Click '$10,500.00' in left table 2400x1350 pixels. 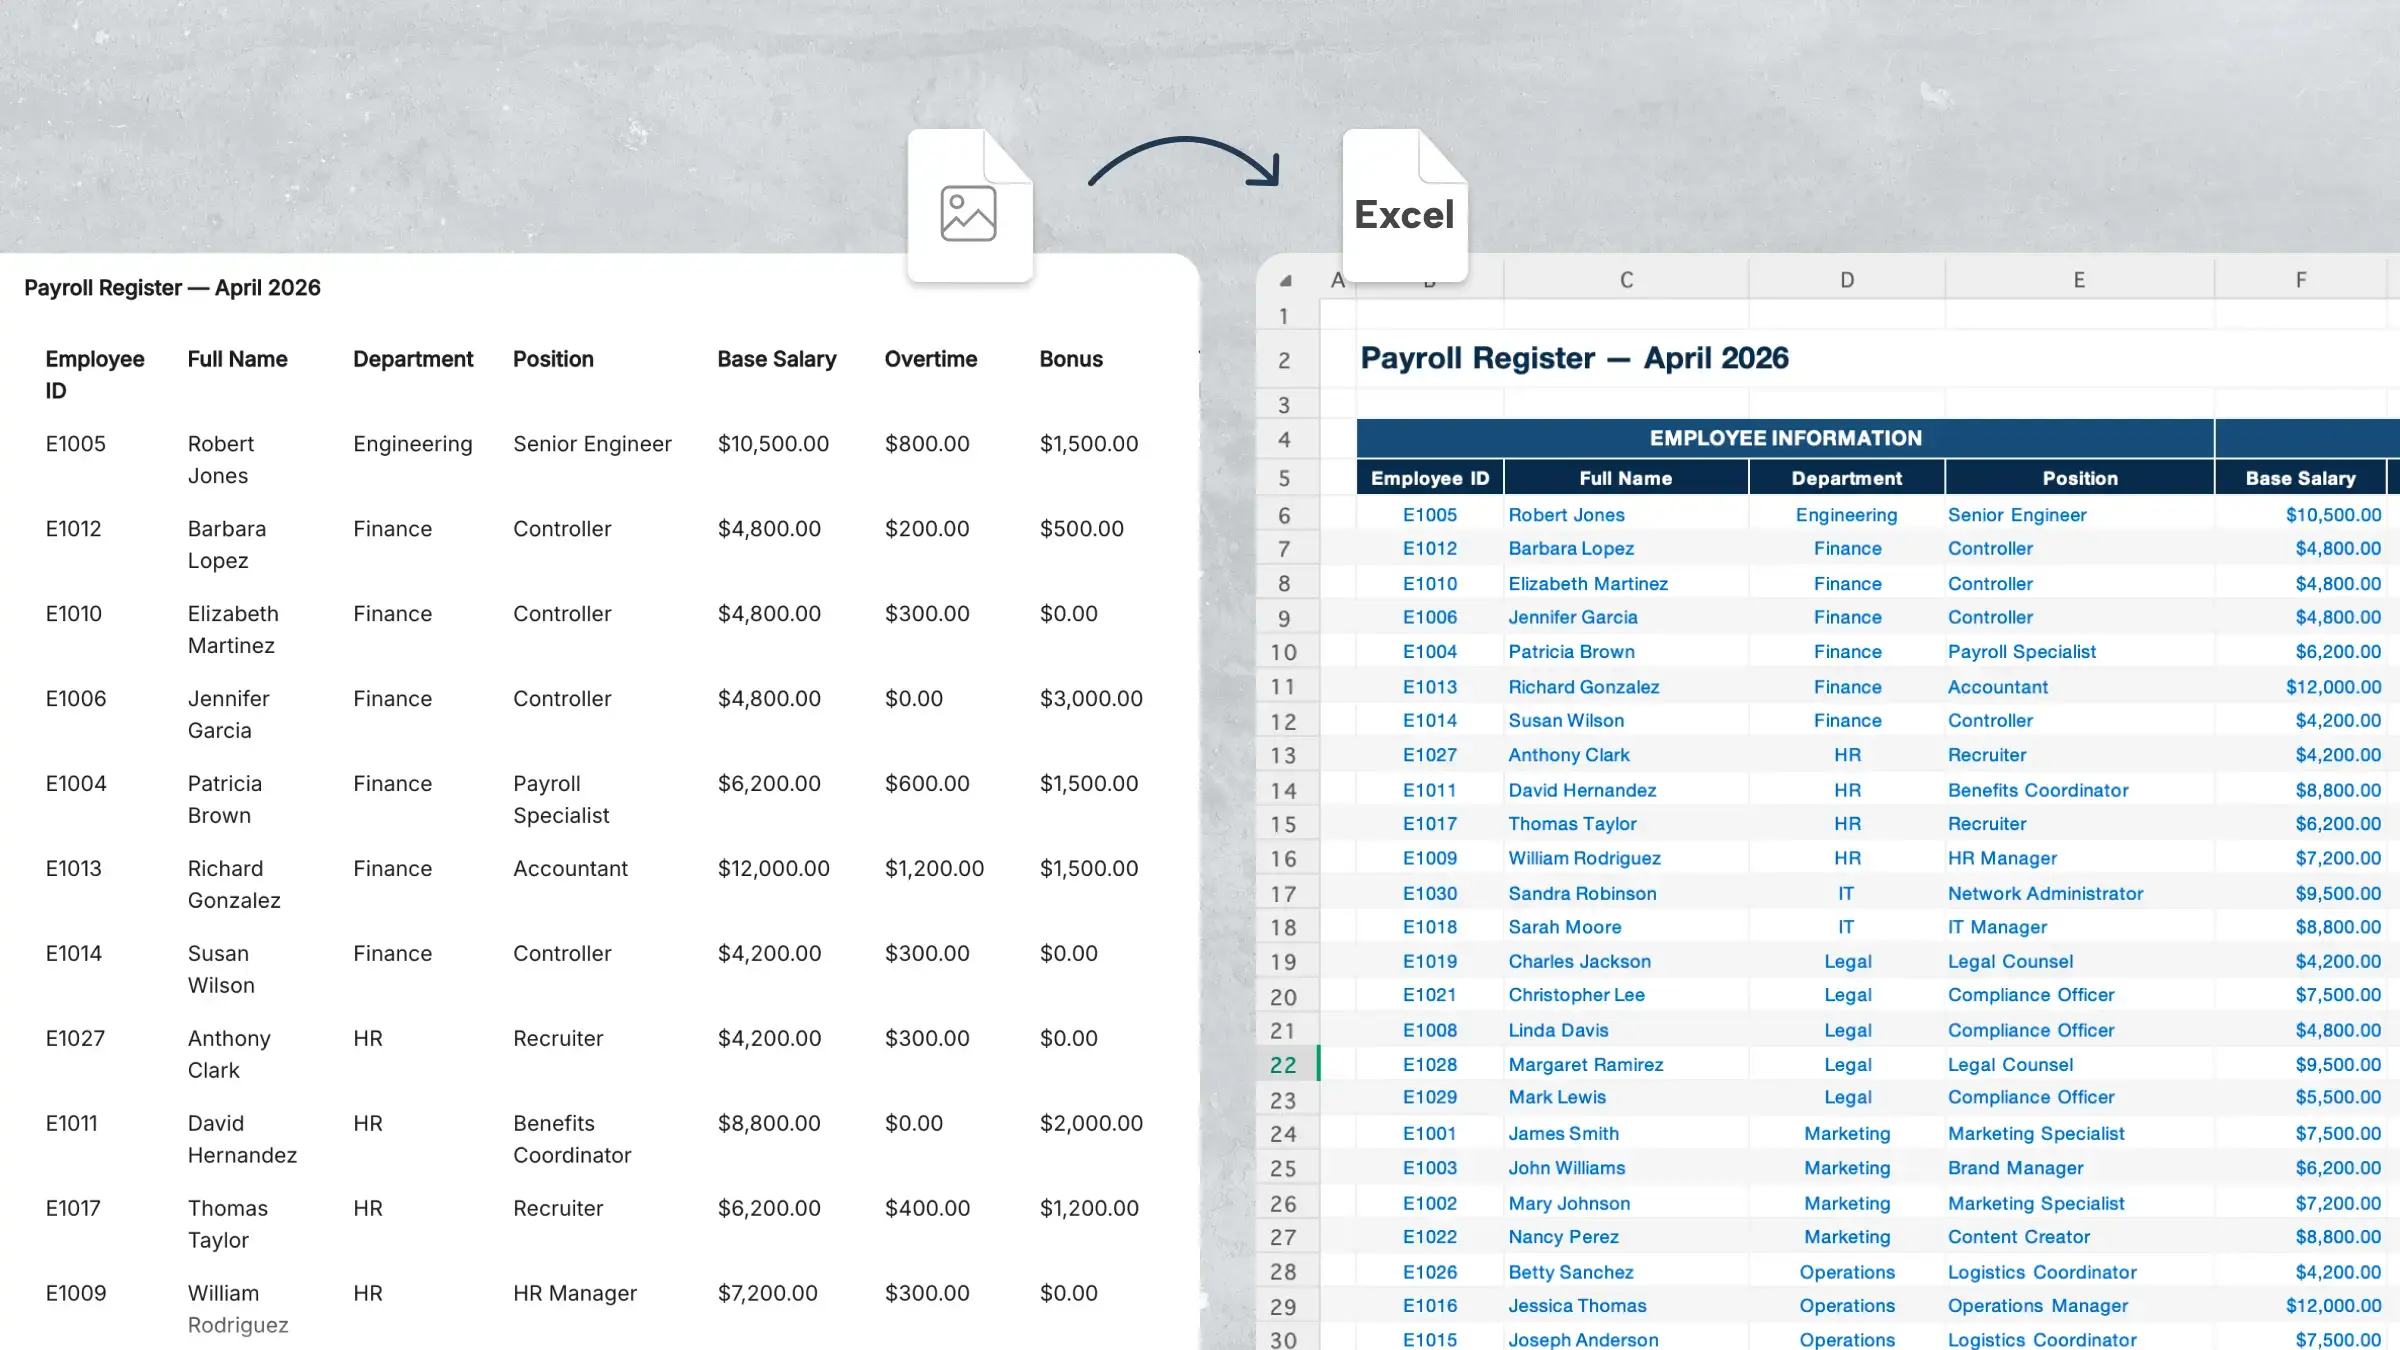[x=773, y=444]
